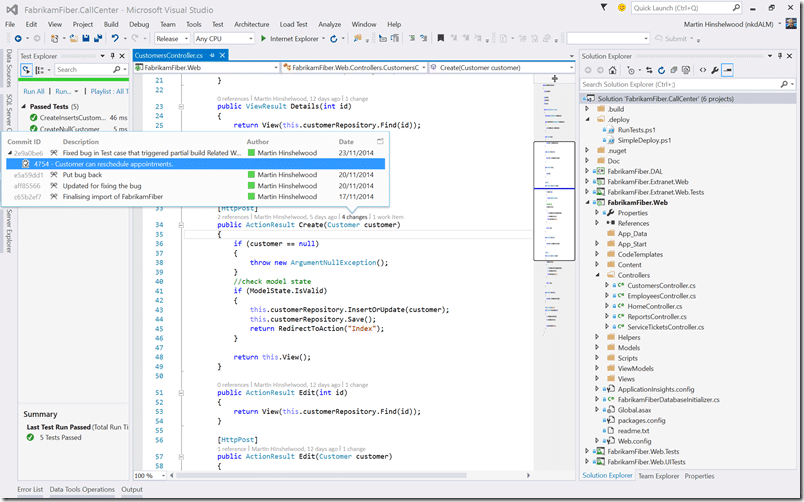
Task: Open file icon in the main toolbar
Action: (73, 38)
